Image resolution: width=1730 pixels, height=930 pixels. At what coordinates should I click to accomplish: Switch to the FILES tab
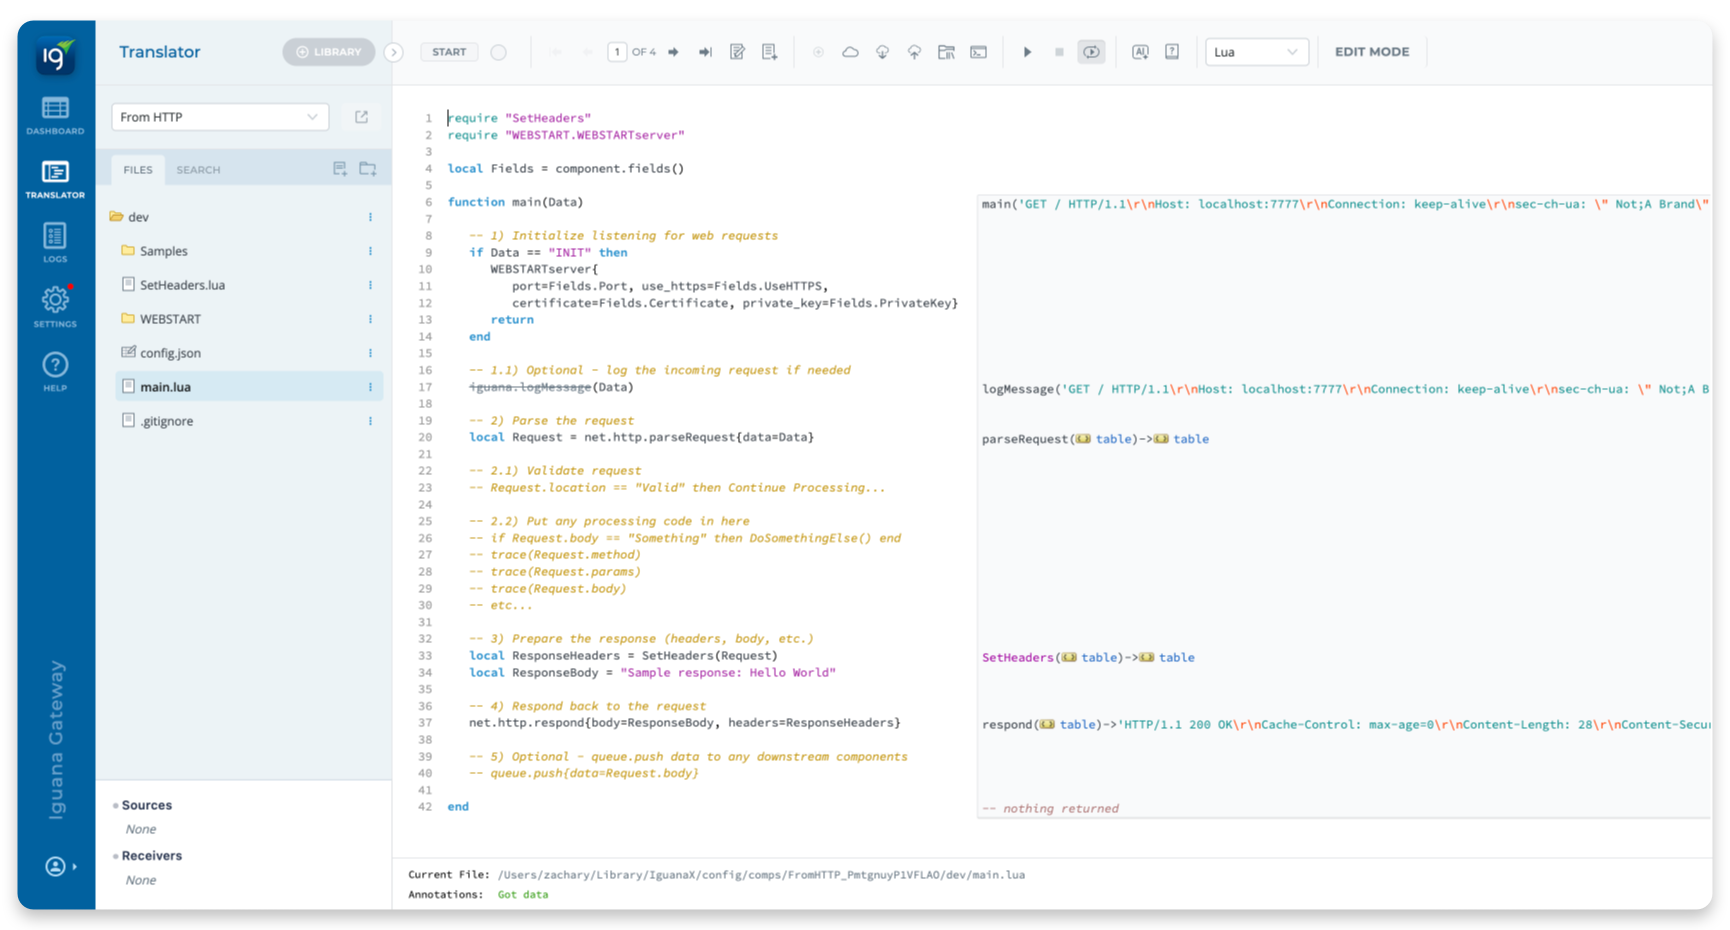(136, 169)
